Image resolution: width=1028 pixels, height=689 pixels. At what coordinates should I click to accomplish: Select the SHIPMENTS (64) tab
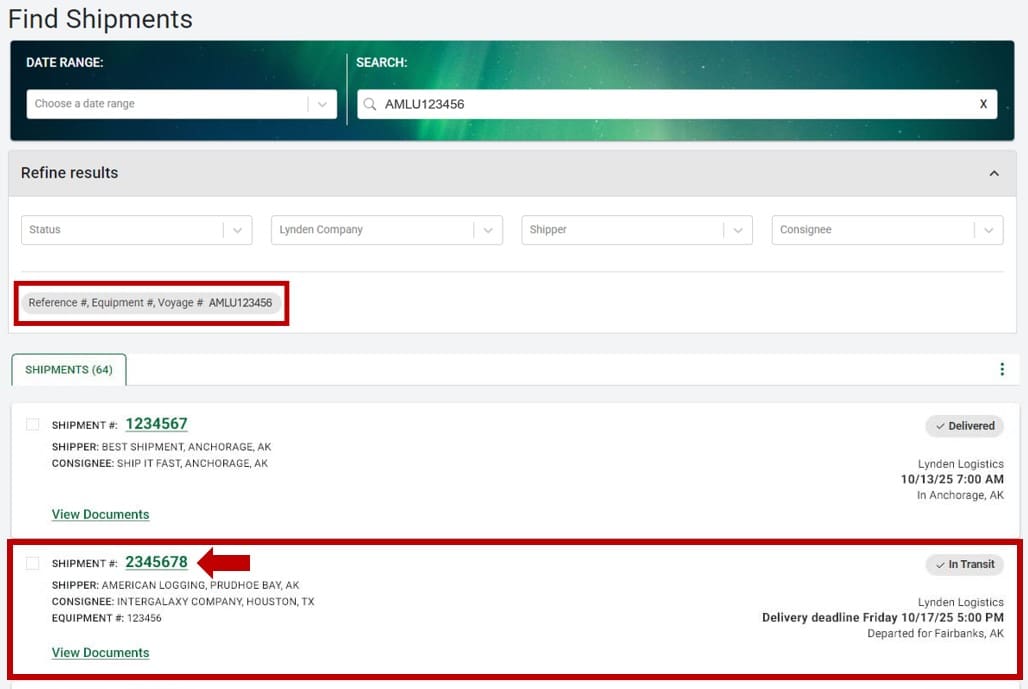coord(68,369)
